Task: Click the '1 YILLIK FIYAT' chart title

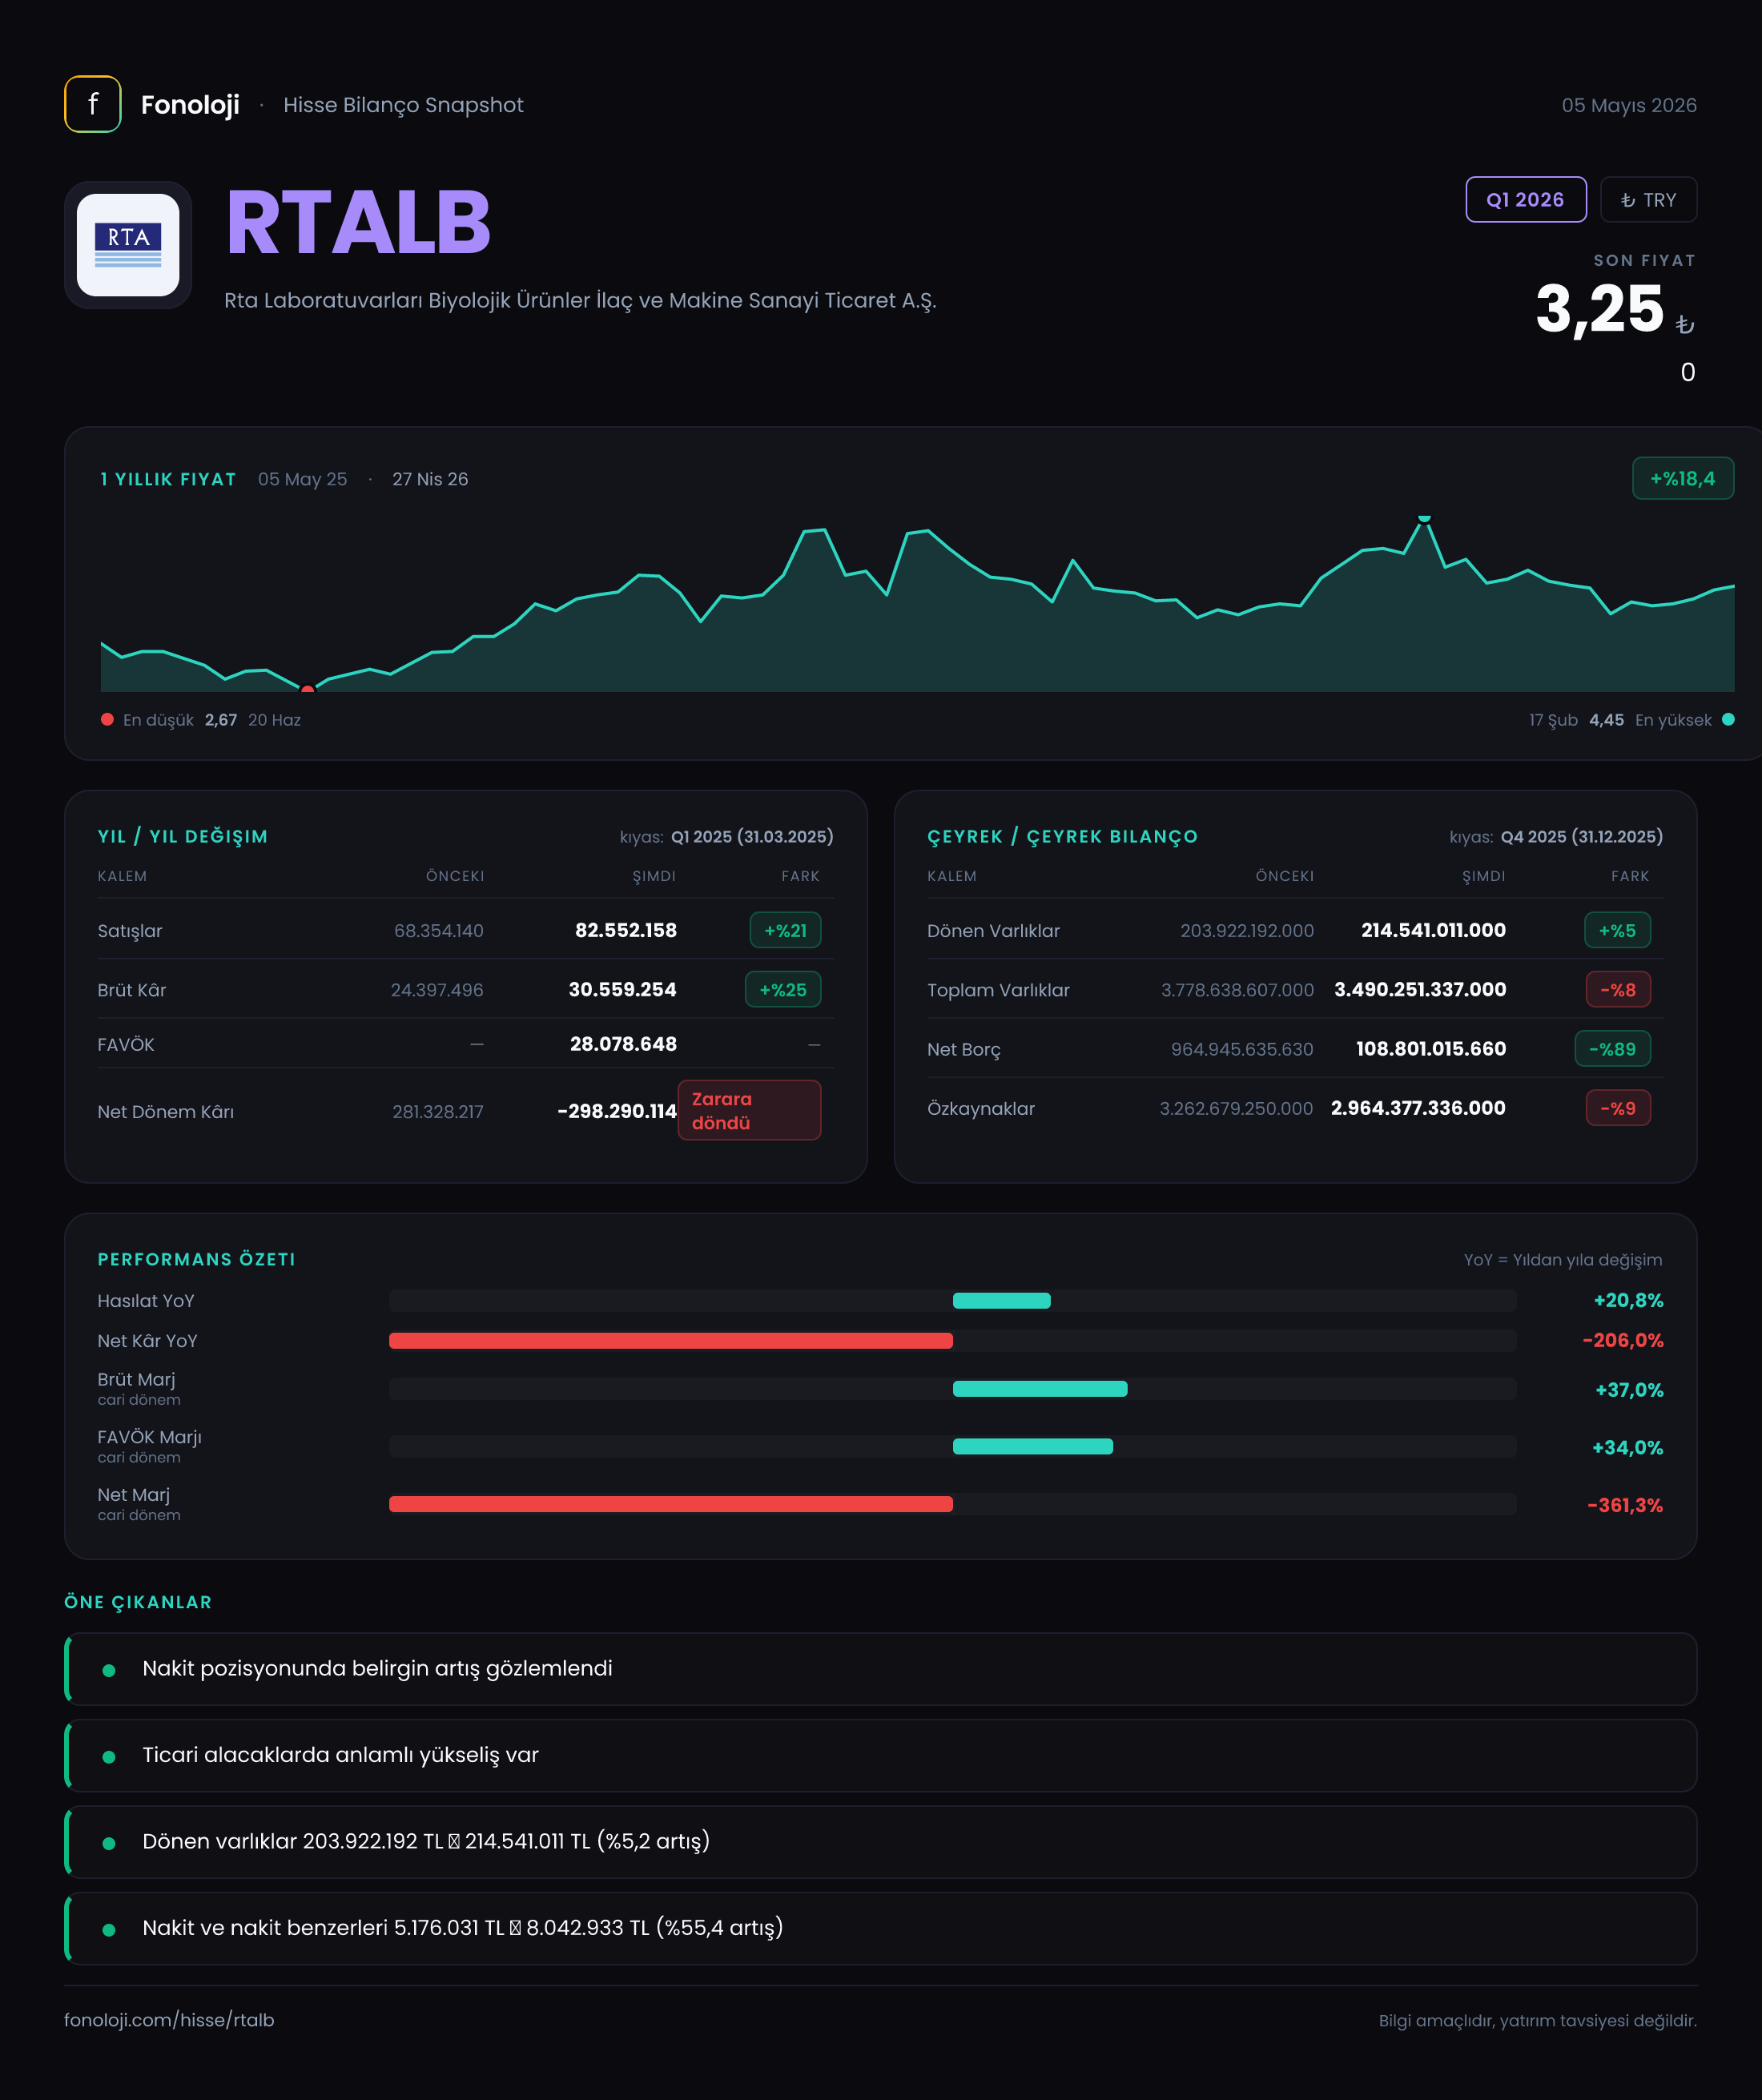Action: coord(168,479)
